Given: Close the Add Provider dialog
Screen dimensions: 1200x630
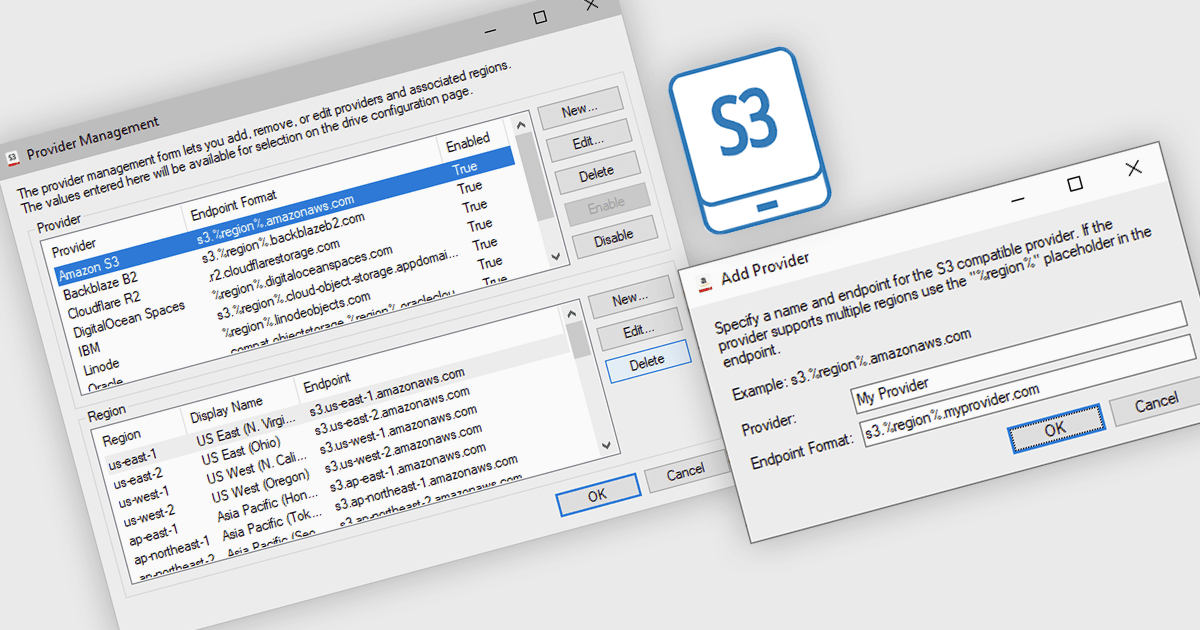Looking at the screenshot, I should 1133,168.
